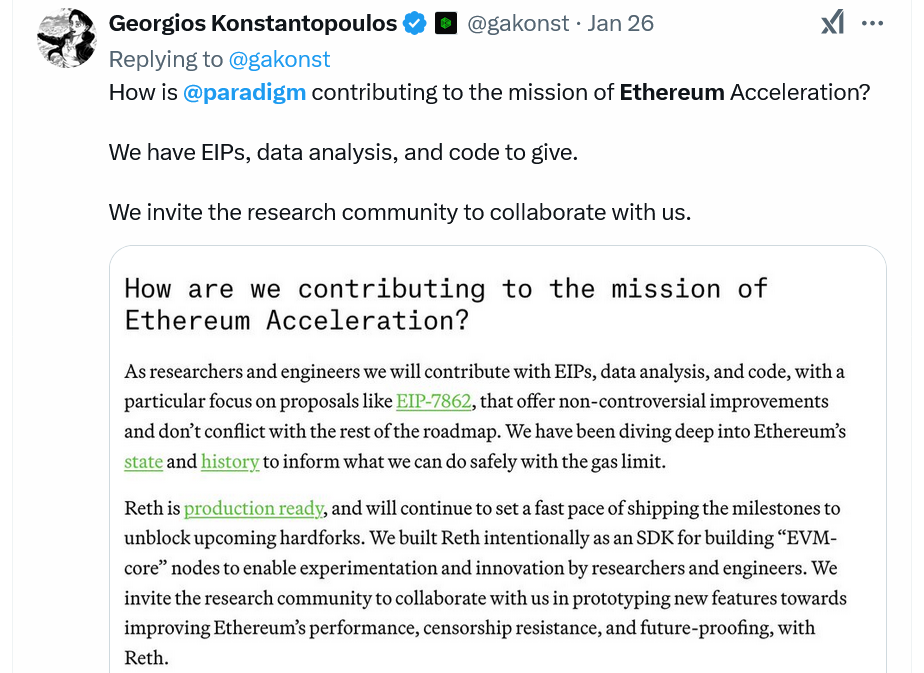The height and width of the screenshot is (673, 924).
Task: Click @gakonst in the Replying to line
Action: point(279,60)
